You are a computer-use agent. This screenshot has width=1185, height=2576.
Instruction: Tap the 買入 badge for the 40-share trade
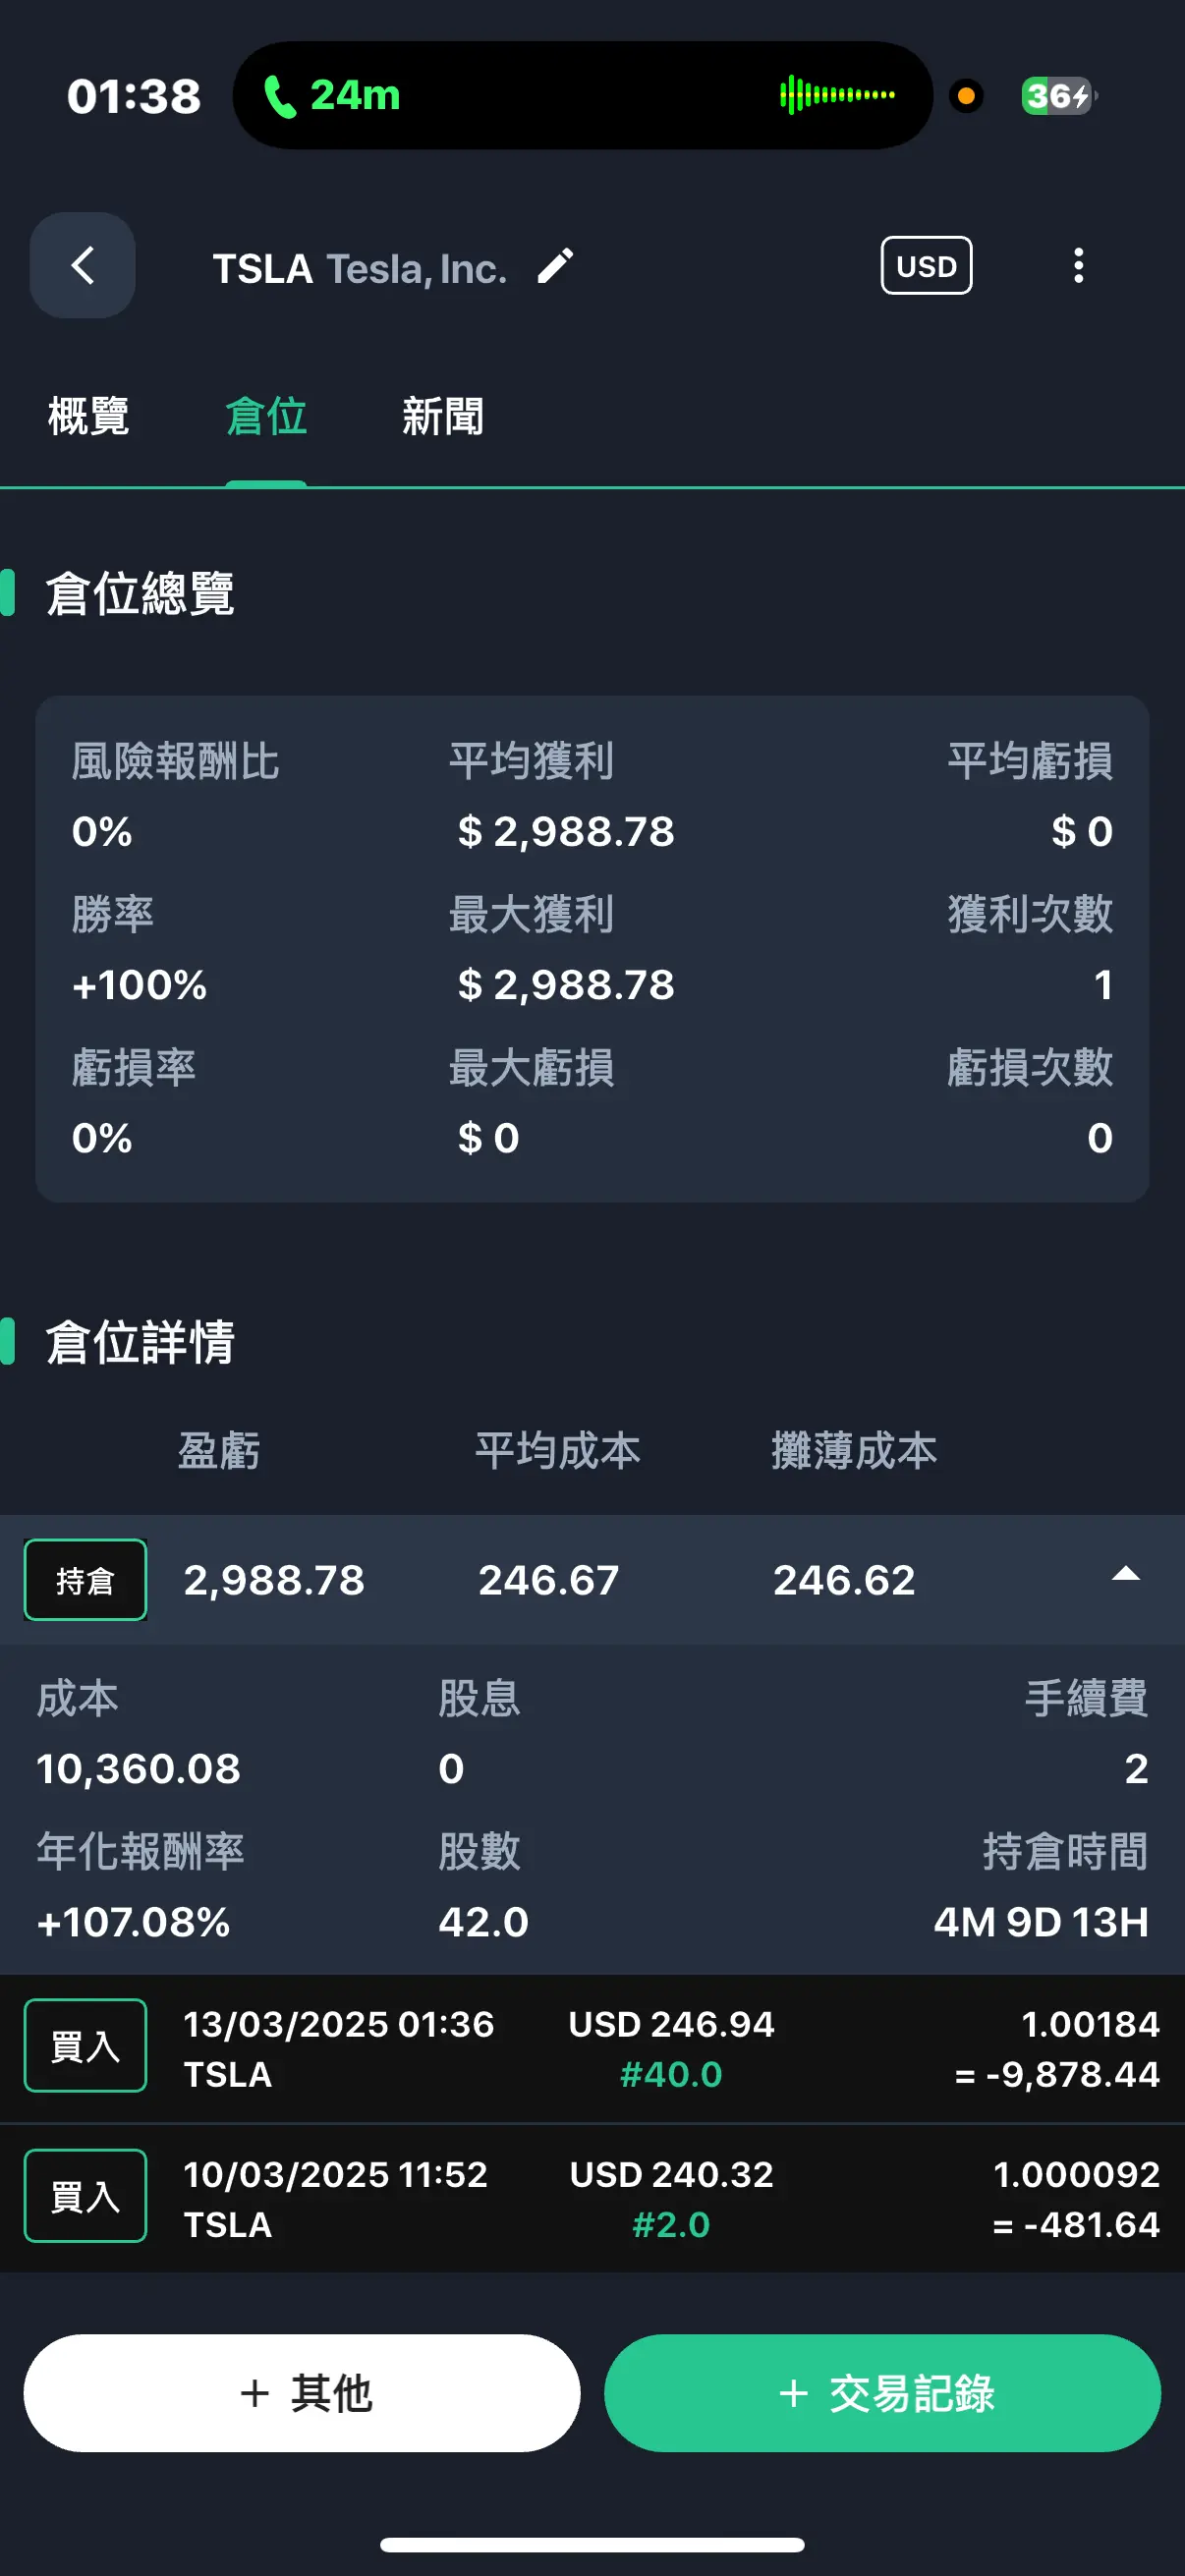(x=85, y=2046)
